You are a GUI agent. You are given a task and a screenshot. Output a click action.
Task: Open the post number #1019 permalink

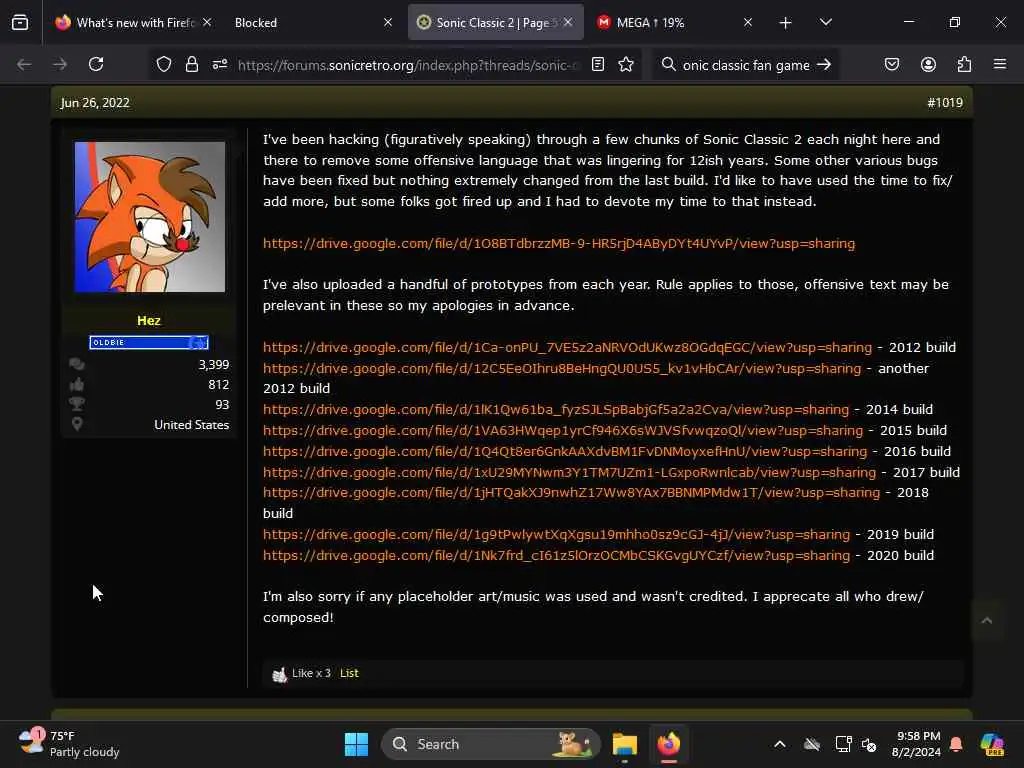(x=944, y=103)
